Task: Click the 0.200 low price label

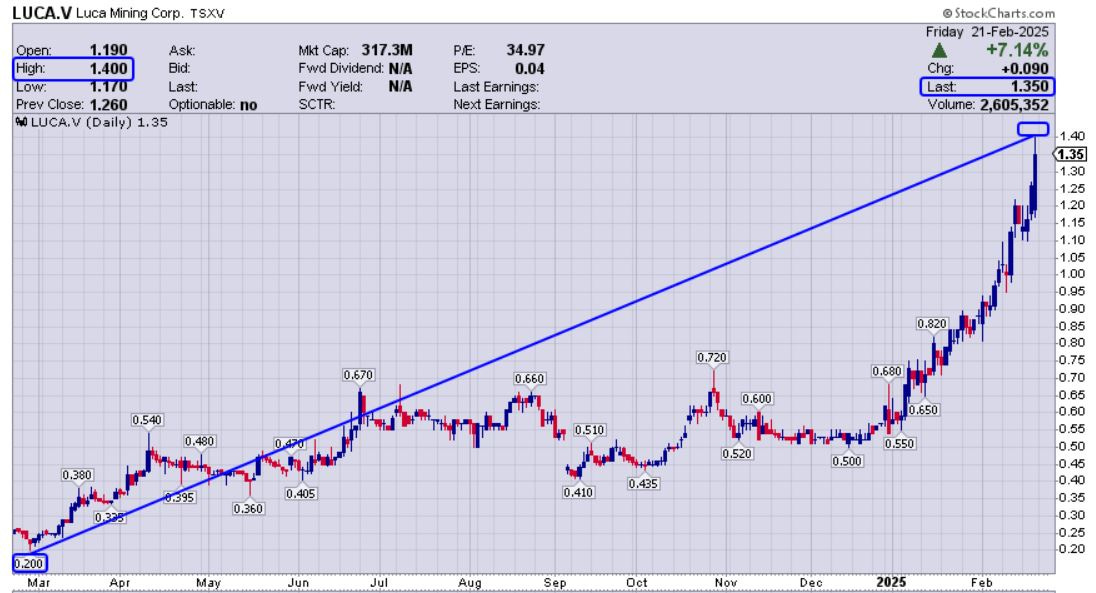Action: point(29,564)
